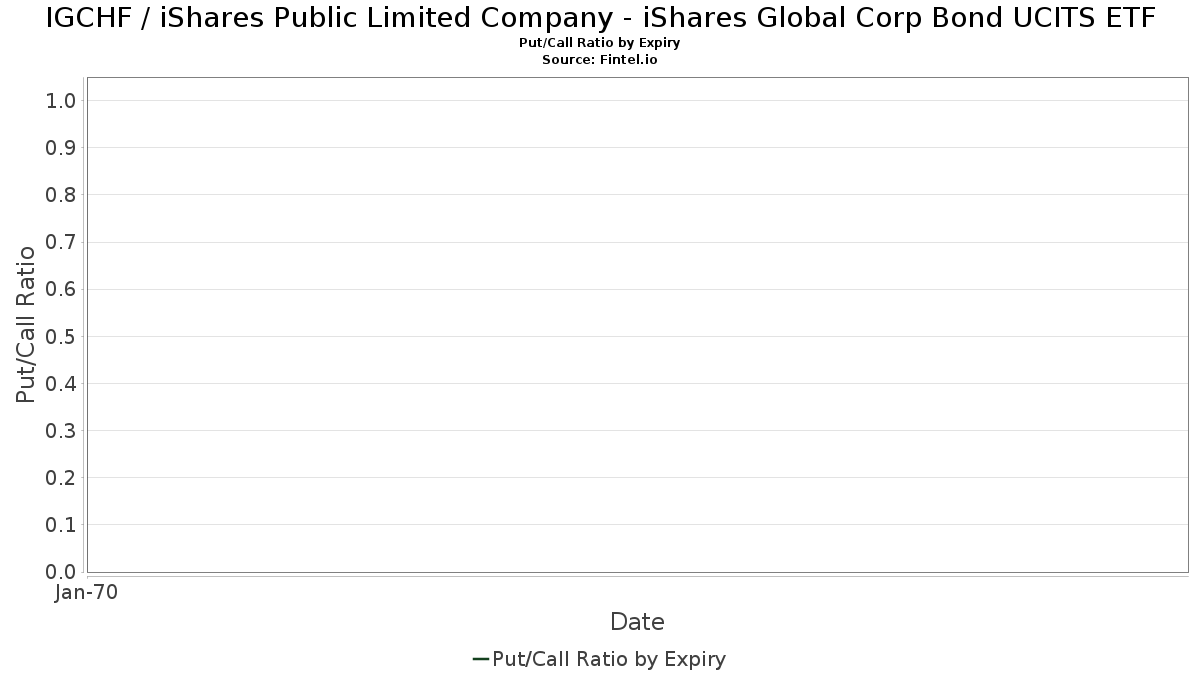Click the 0.0 y-axis tick label

[x=61, y=572]
